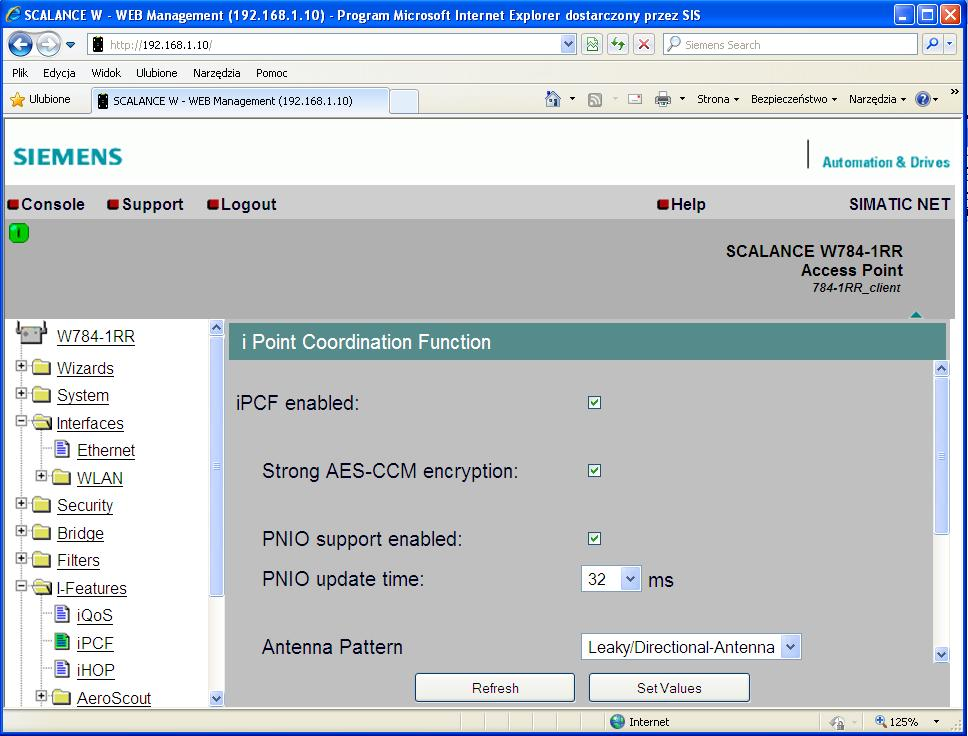Screen dimensions: 968x736
Task: Collapse the I-Features folder
Action: click(x=21, y=586)
